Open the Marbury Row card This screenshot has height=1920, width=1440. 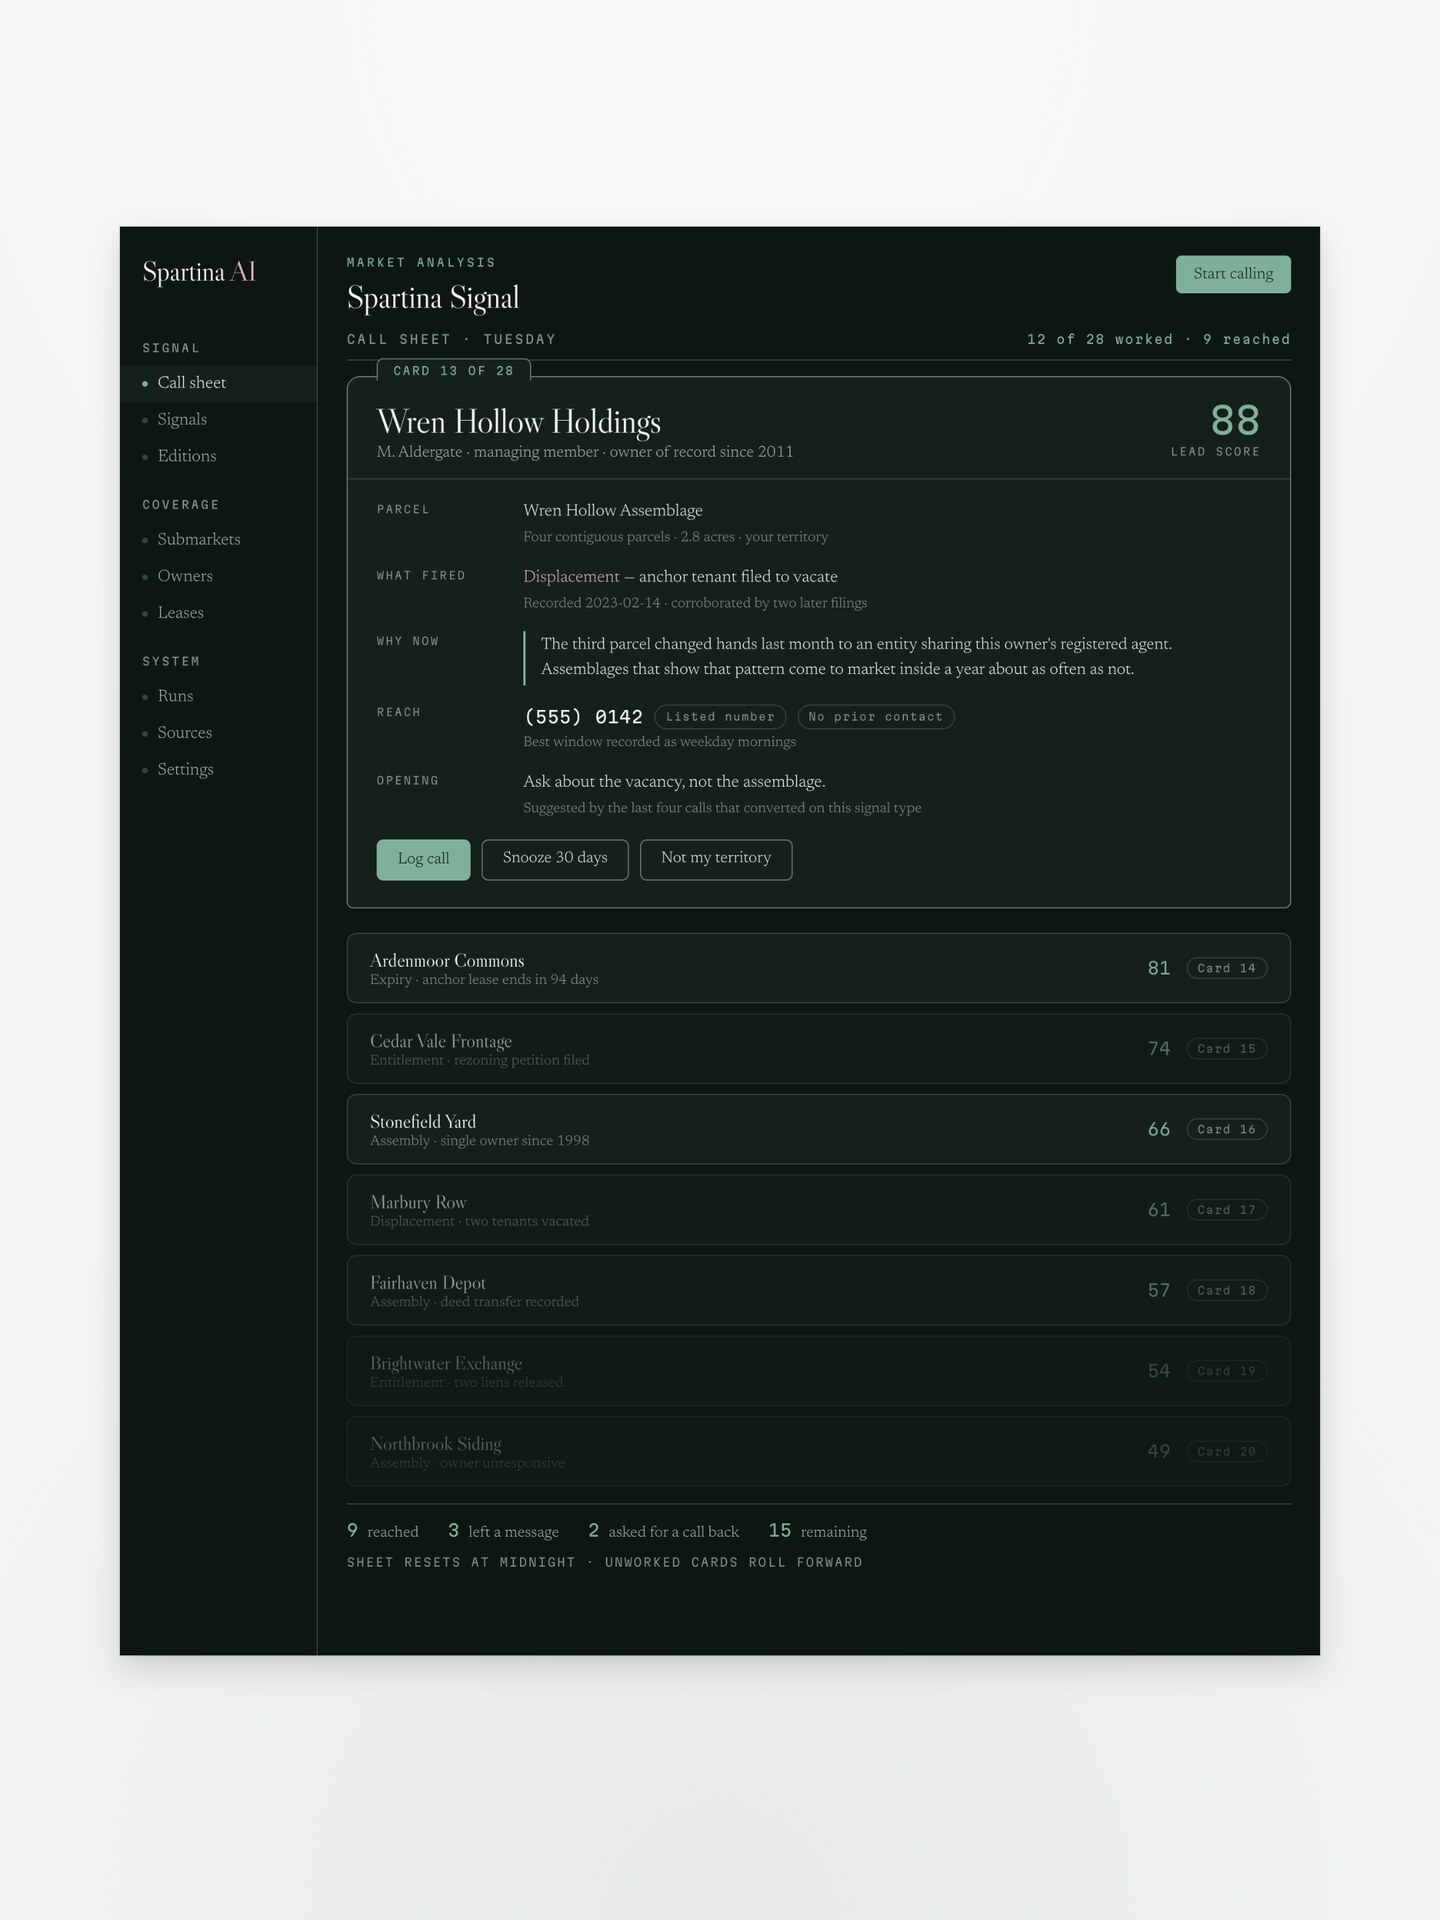(818, 1210)
